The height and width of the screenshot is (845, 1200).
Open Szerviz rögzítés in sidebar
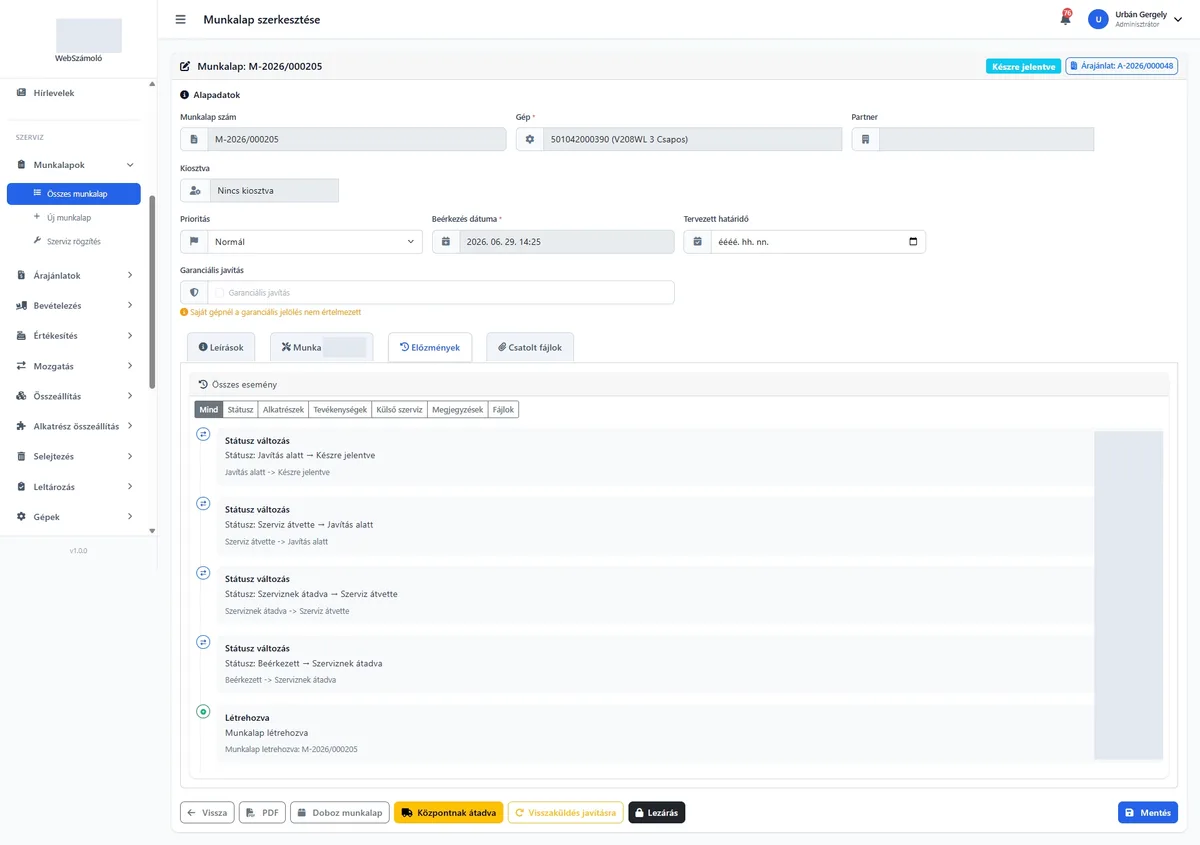click(x=74, y=241)
